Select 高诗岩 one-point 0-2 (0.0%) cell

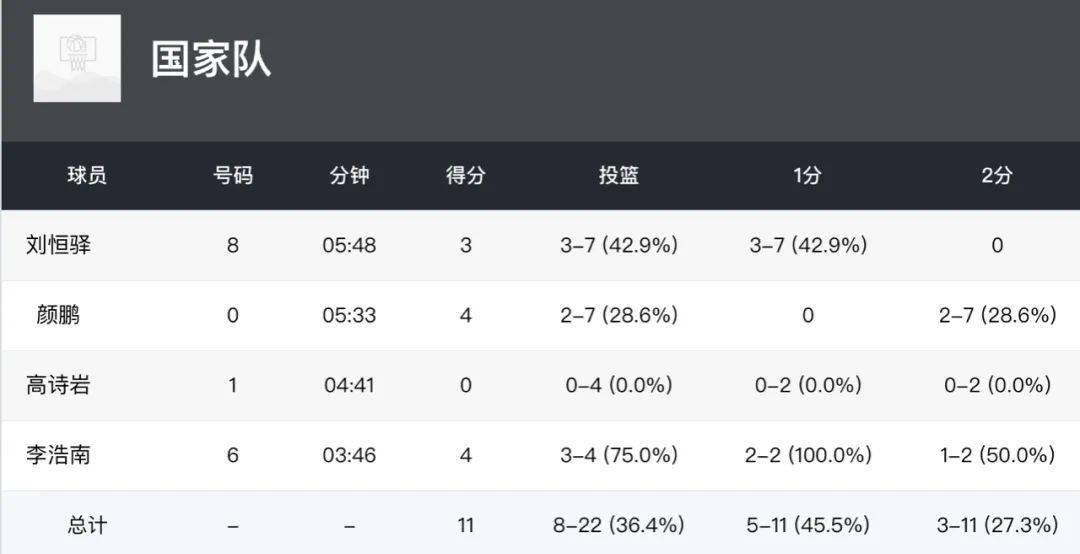[x=807, y=384]
